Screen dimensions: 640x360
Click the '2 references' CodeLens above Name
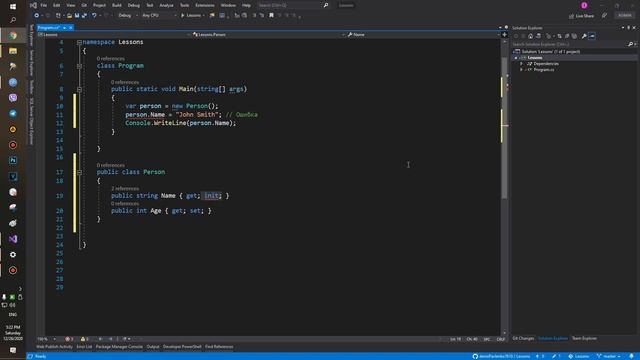[x=125, y=189]
